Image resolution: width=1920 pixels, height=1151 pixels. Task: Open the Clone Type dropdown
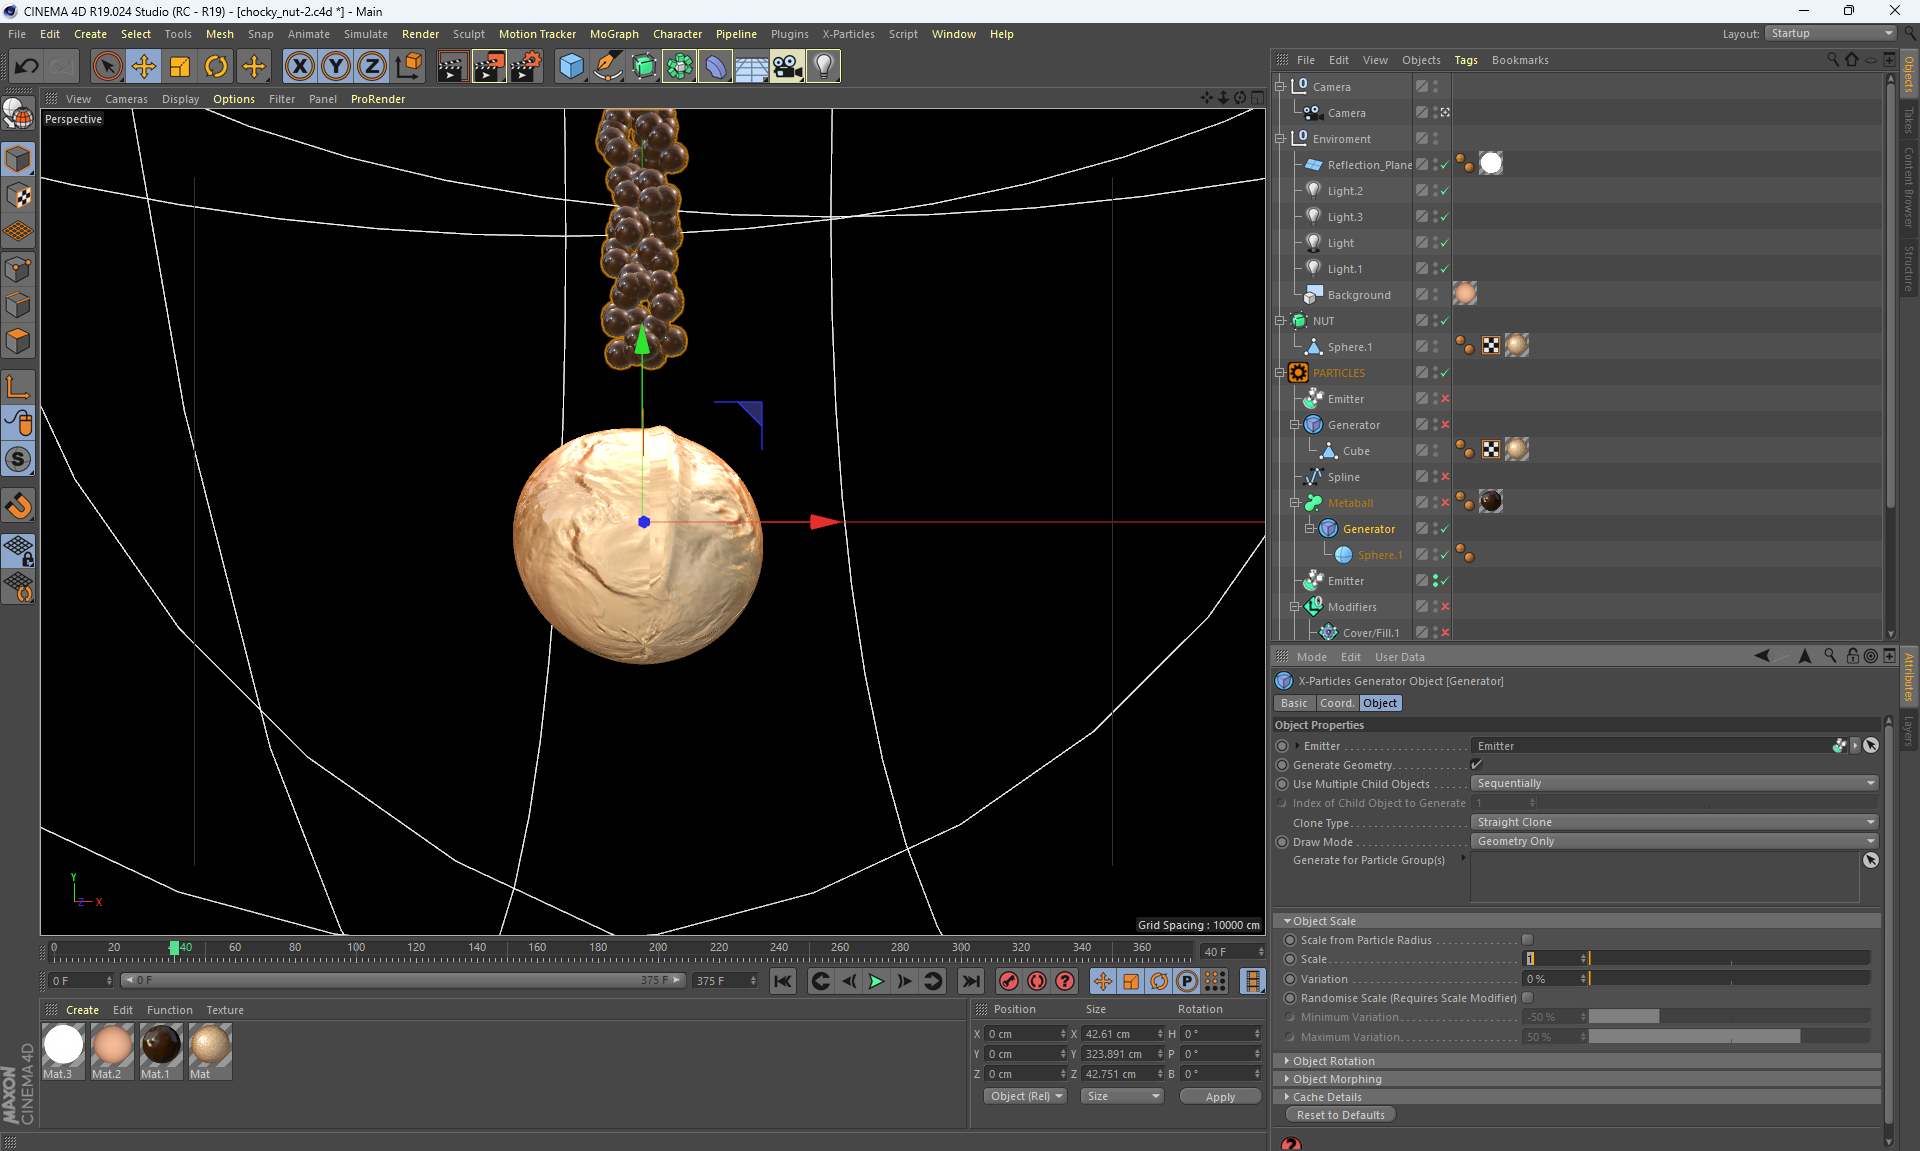1675,822
